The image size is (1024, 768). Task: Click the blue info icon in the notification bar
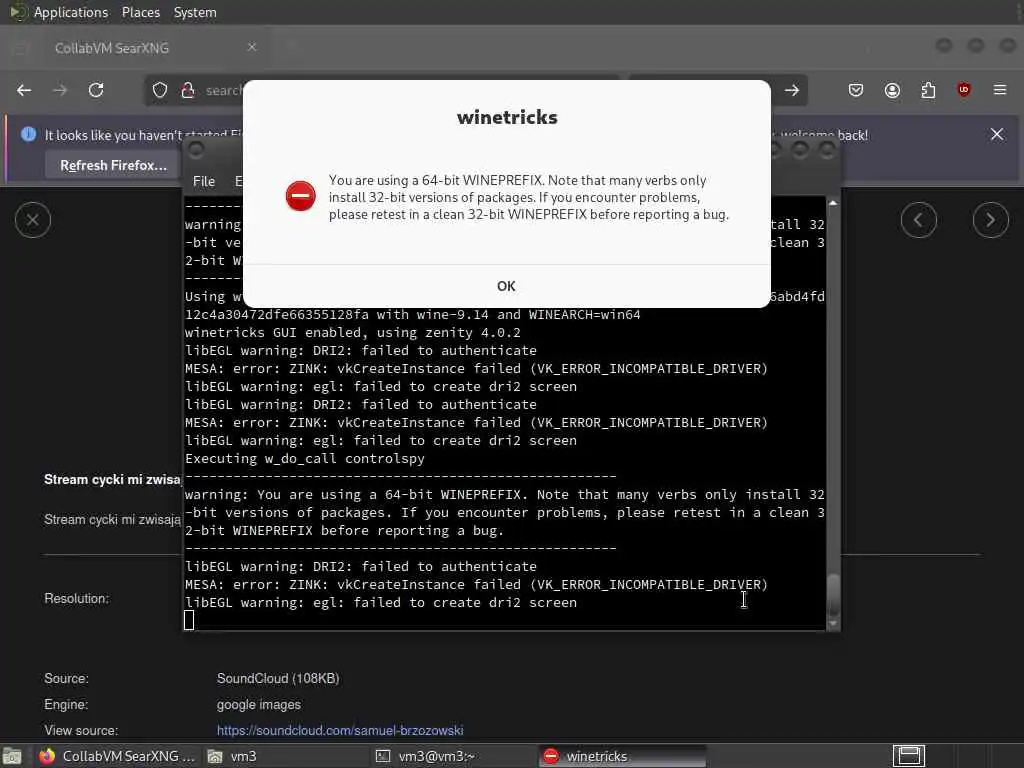click(x=28, y=134)
